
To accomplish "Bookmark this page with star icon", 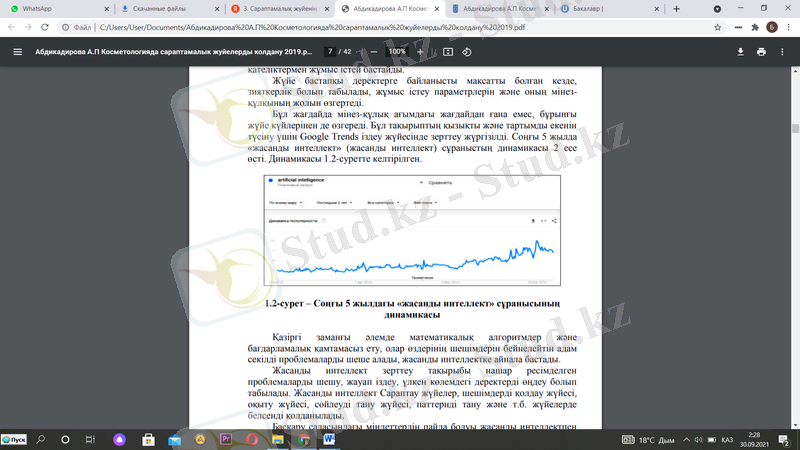I will pyautogui.click(x=717, y=28).
